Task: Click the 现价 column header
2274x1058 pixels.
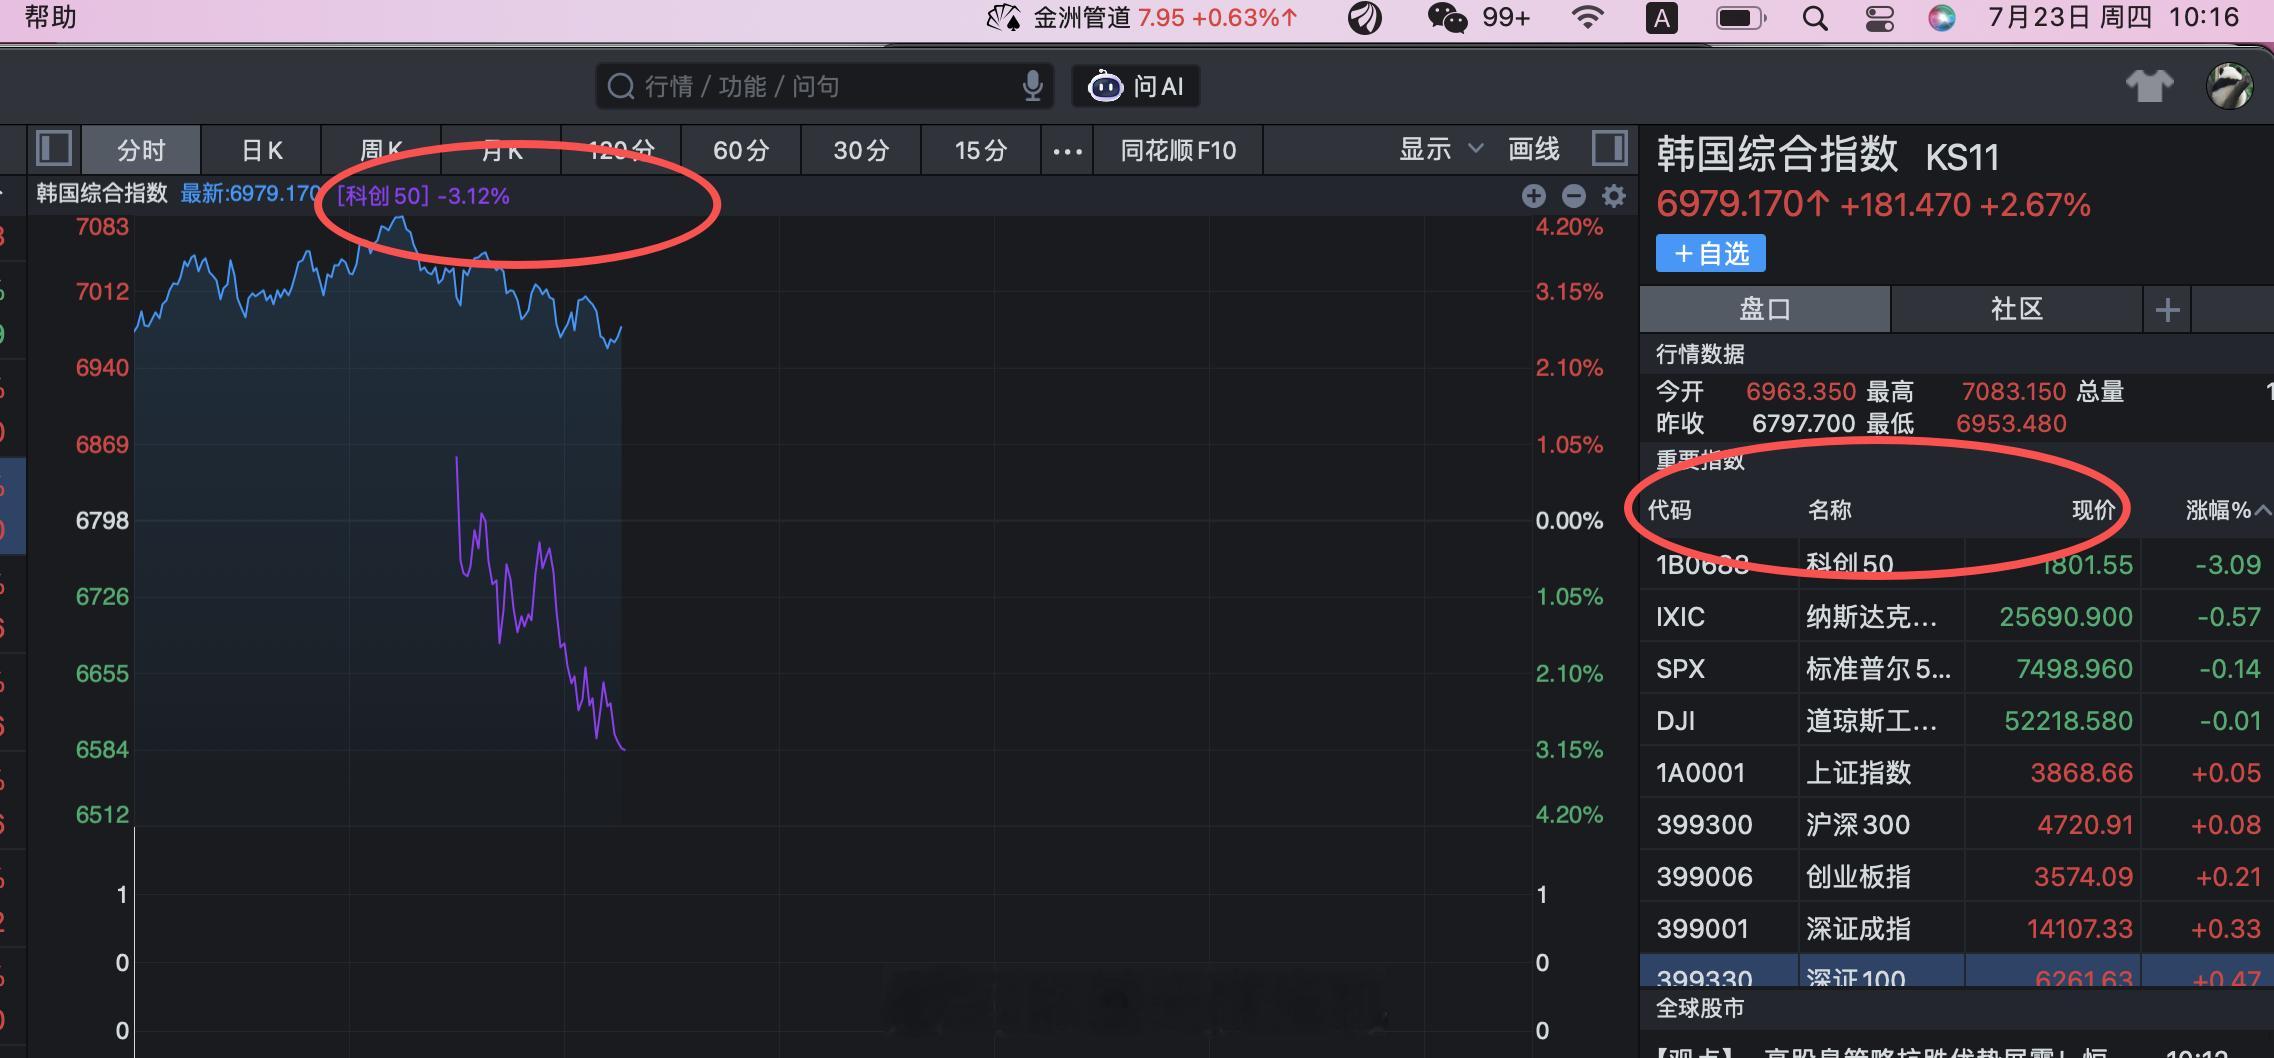Action: [2094, 510]
